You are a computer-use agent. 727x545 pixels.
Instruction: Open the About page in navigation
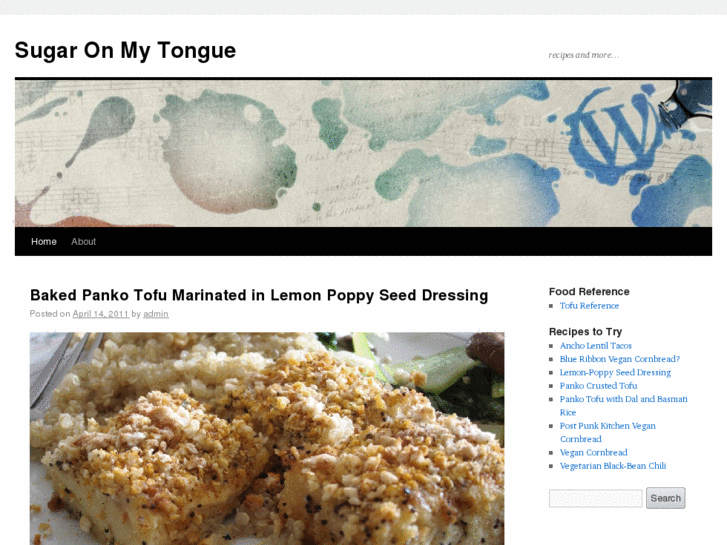point(83,242)
